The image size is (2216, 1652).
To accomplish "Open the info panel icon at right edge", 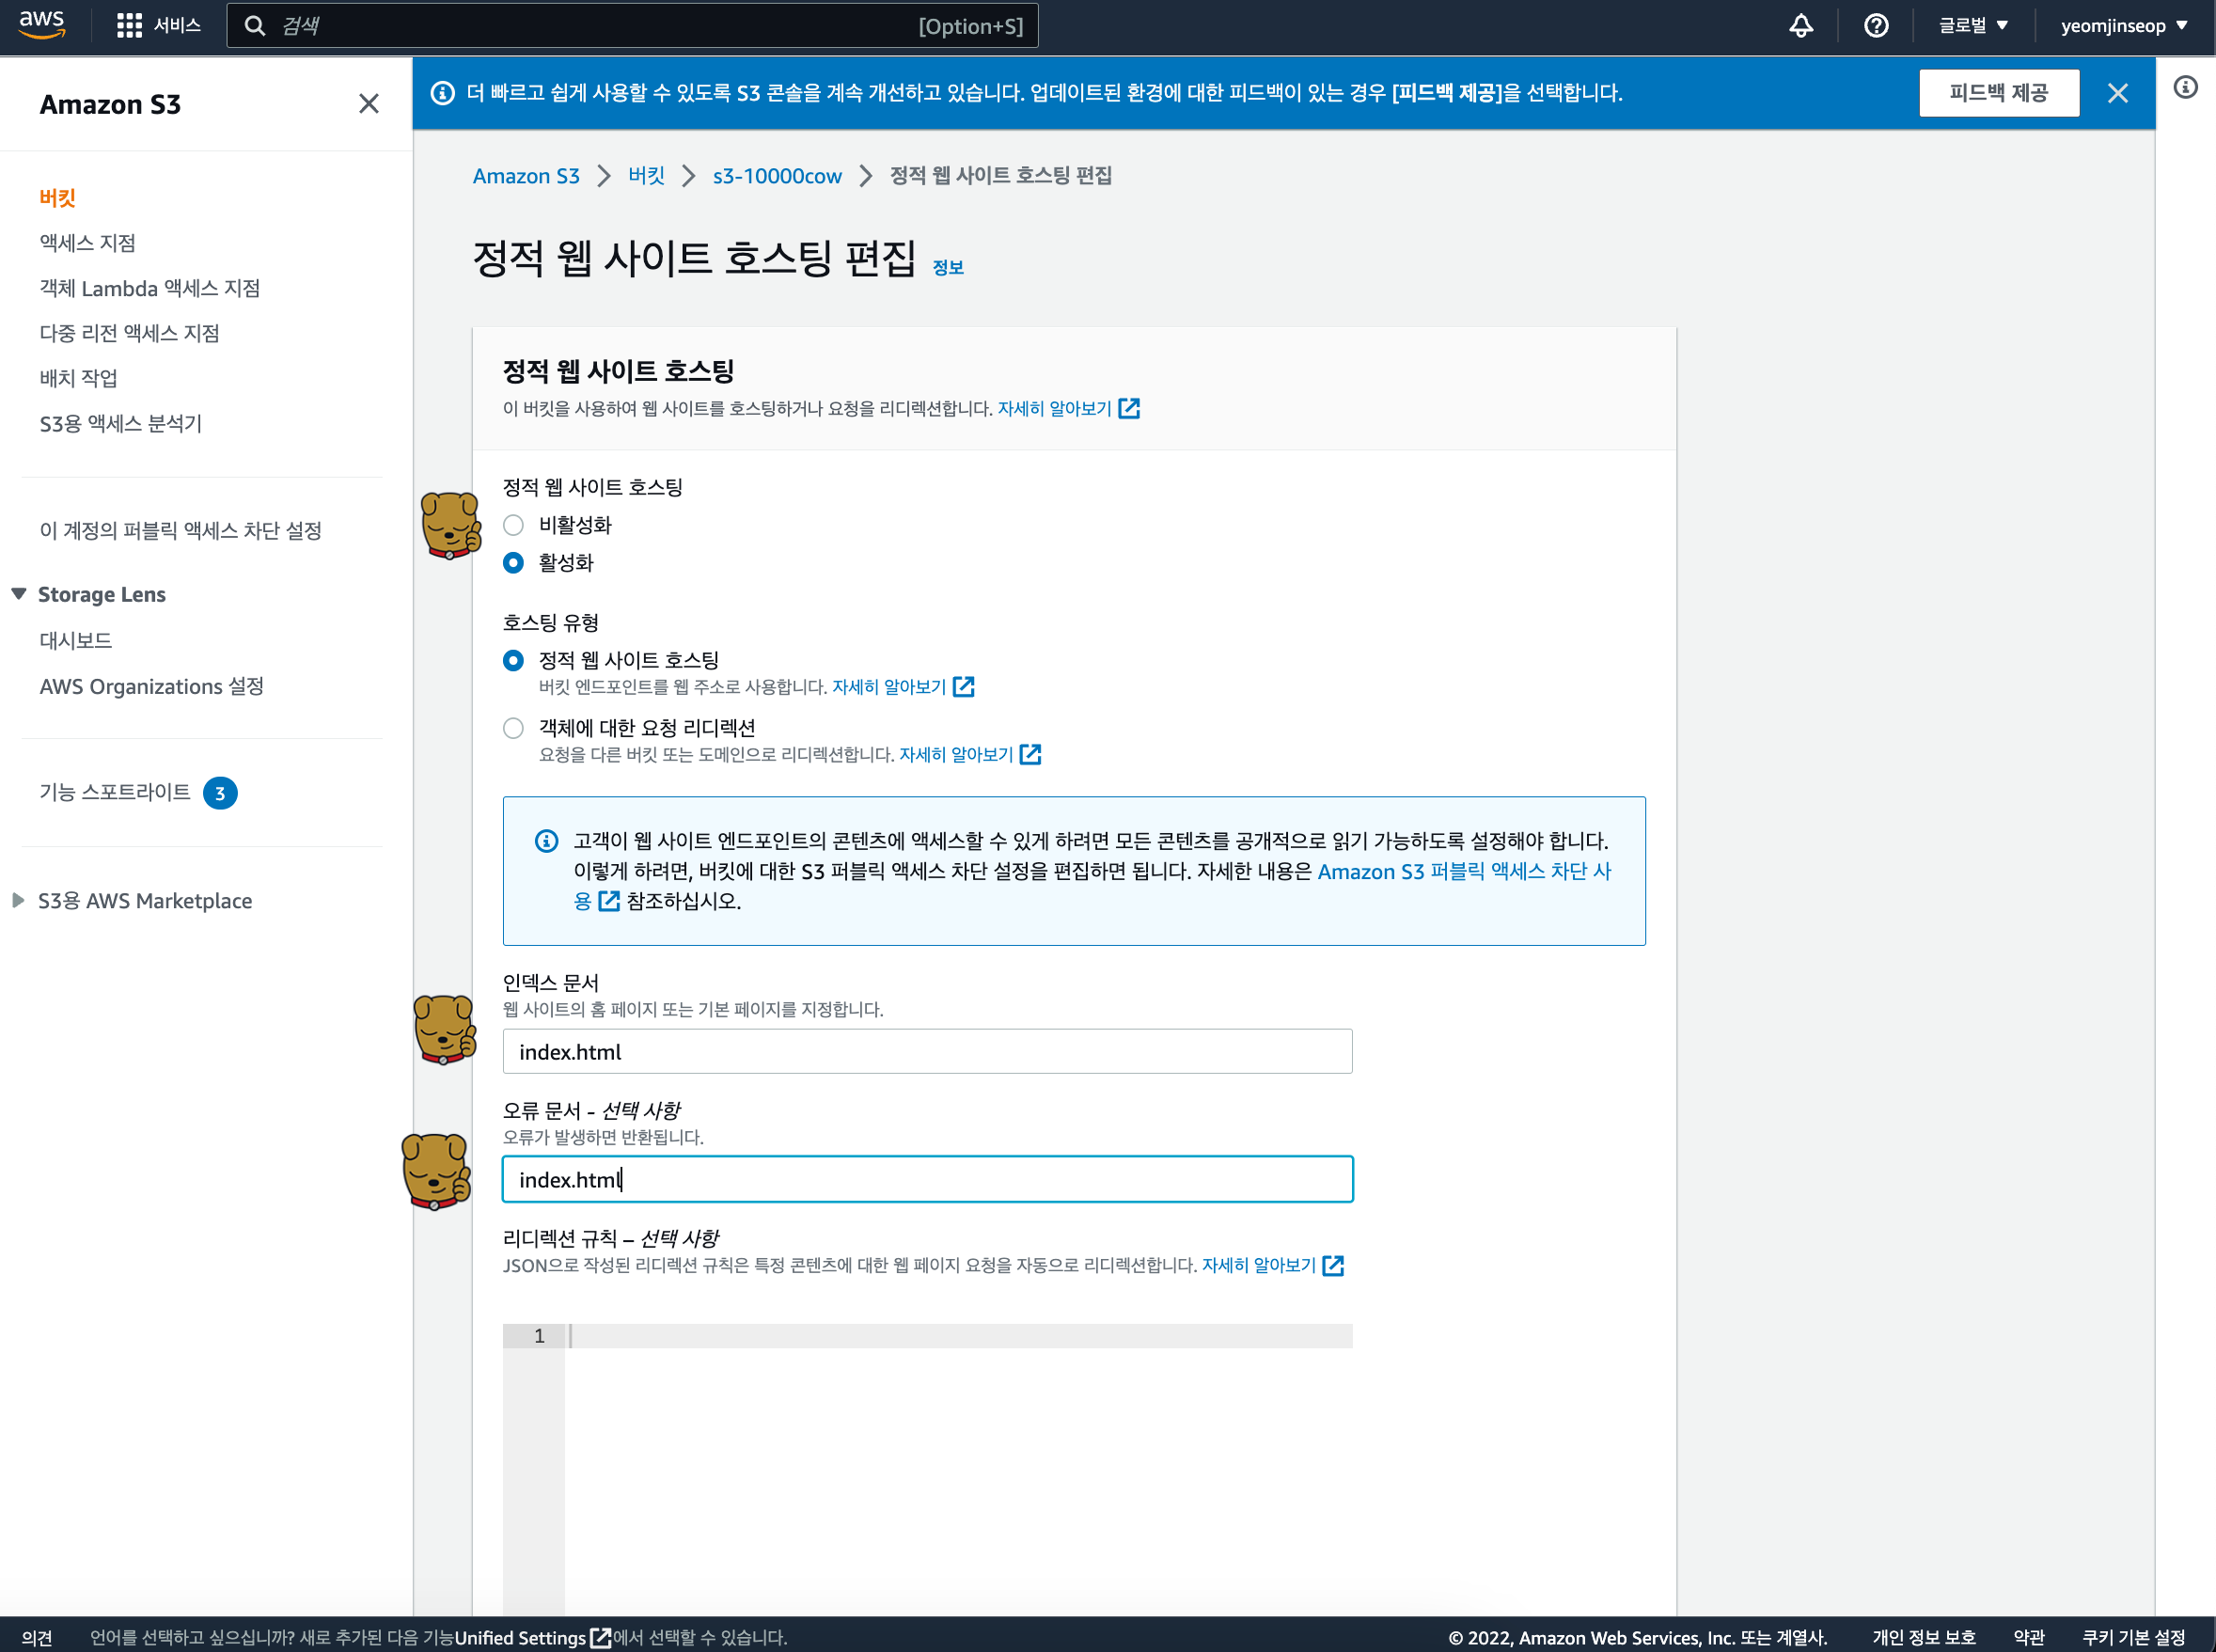I will tap(2185, 88).
